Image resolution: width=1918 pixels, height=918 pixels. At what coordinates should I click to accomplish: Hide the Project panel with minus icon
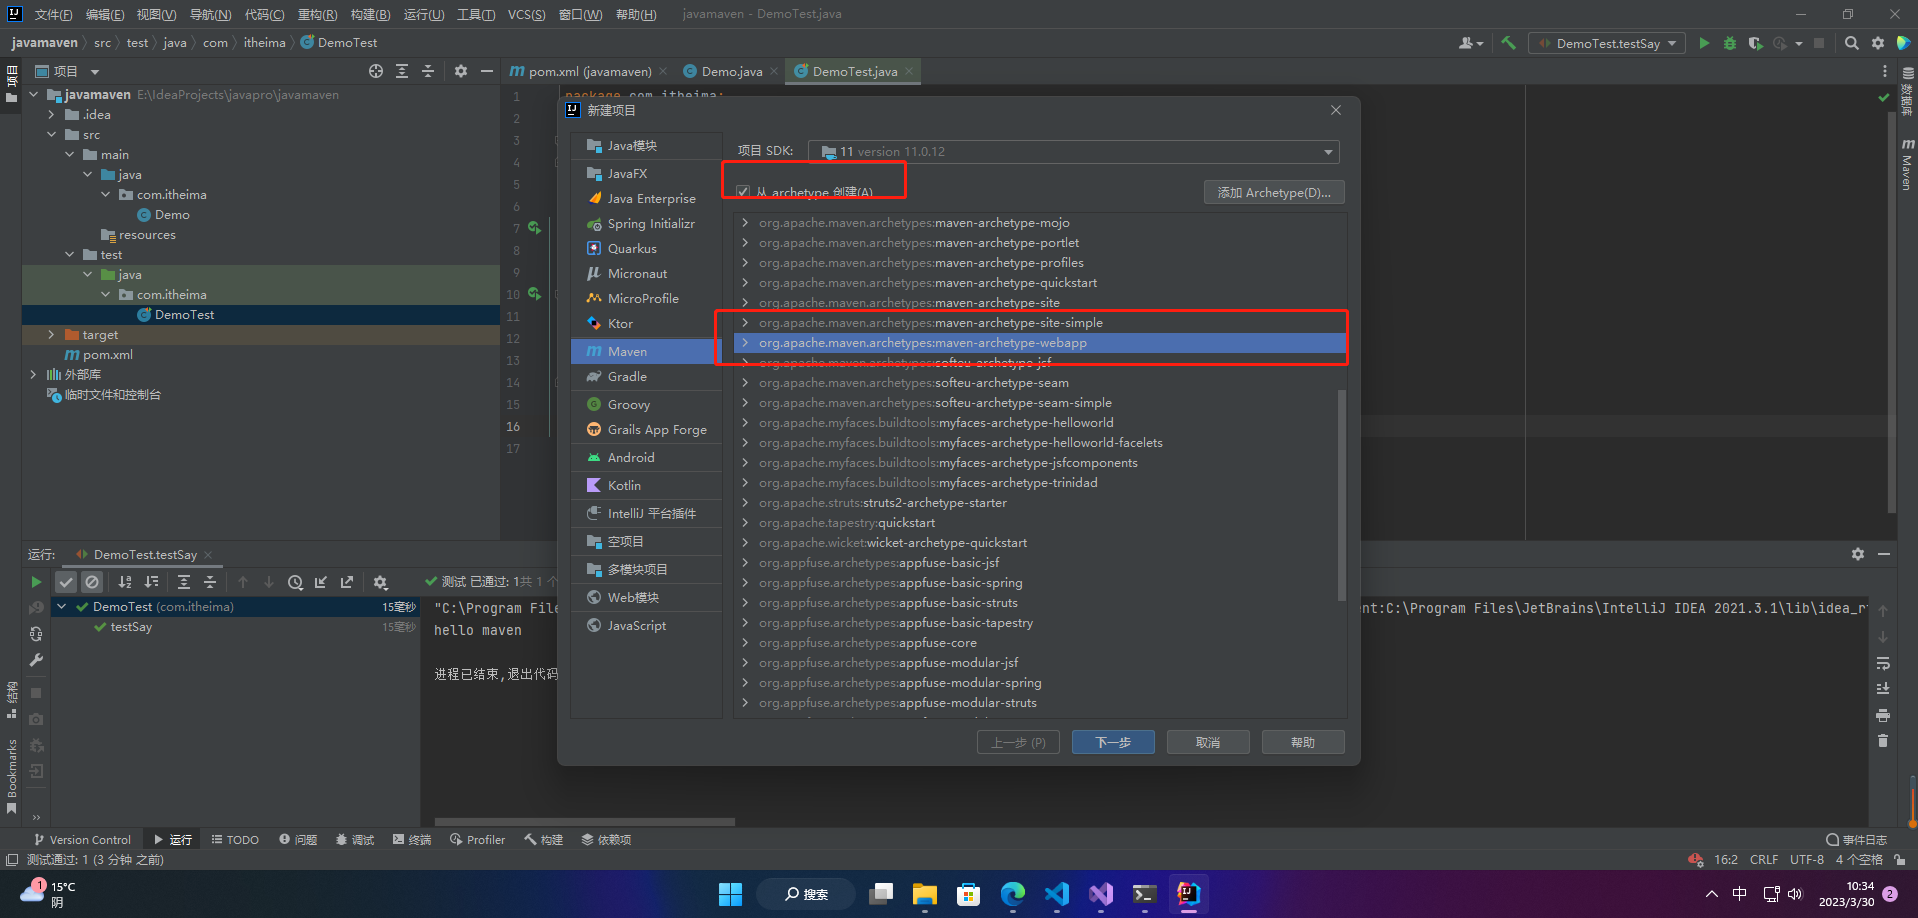[487, 71]
